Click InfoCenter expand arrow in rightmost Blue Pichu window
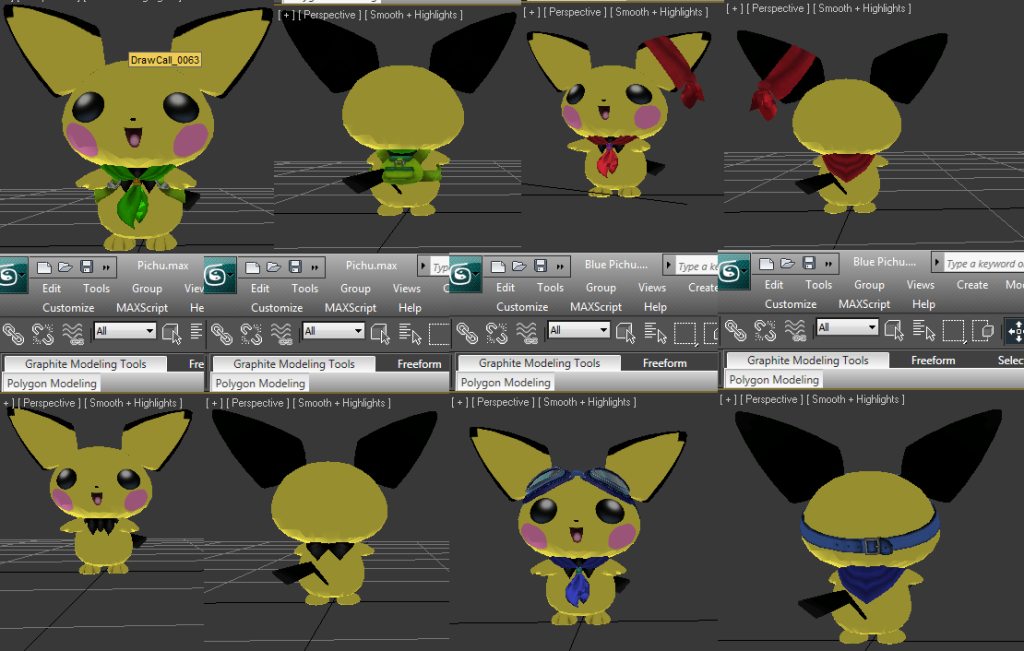This screenshot has width=1024, height=651. coord(937,262)
